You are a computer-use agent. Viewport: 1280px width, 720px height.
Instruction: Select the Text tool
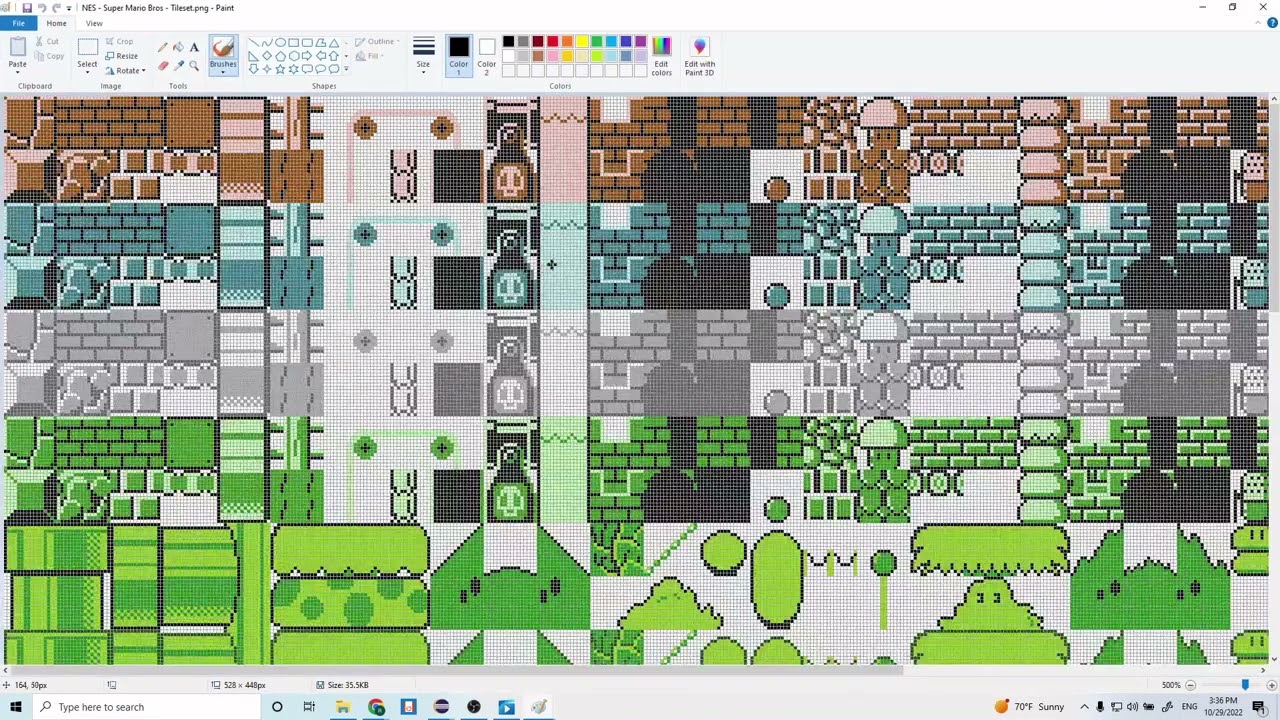coord(194,47)
